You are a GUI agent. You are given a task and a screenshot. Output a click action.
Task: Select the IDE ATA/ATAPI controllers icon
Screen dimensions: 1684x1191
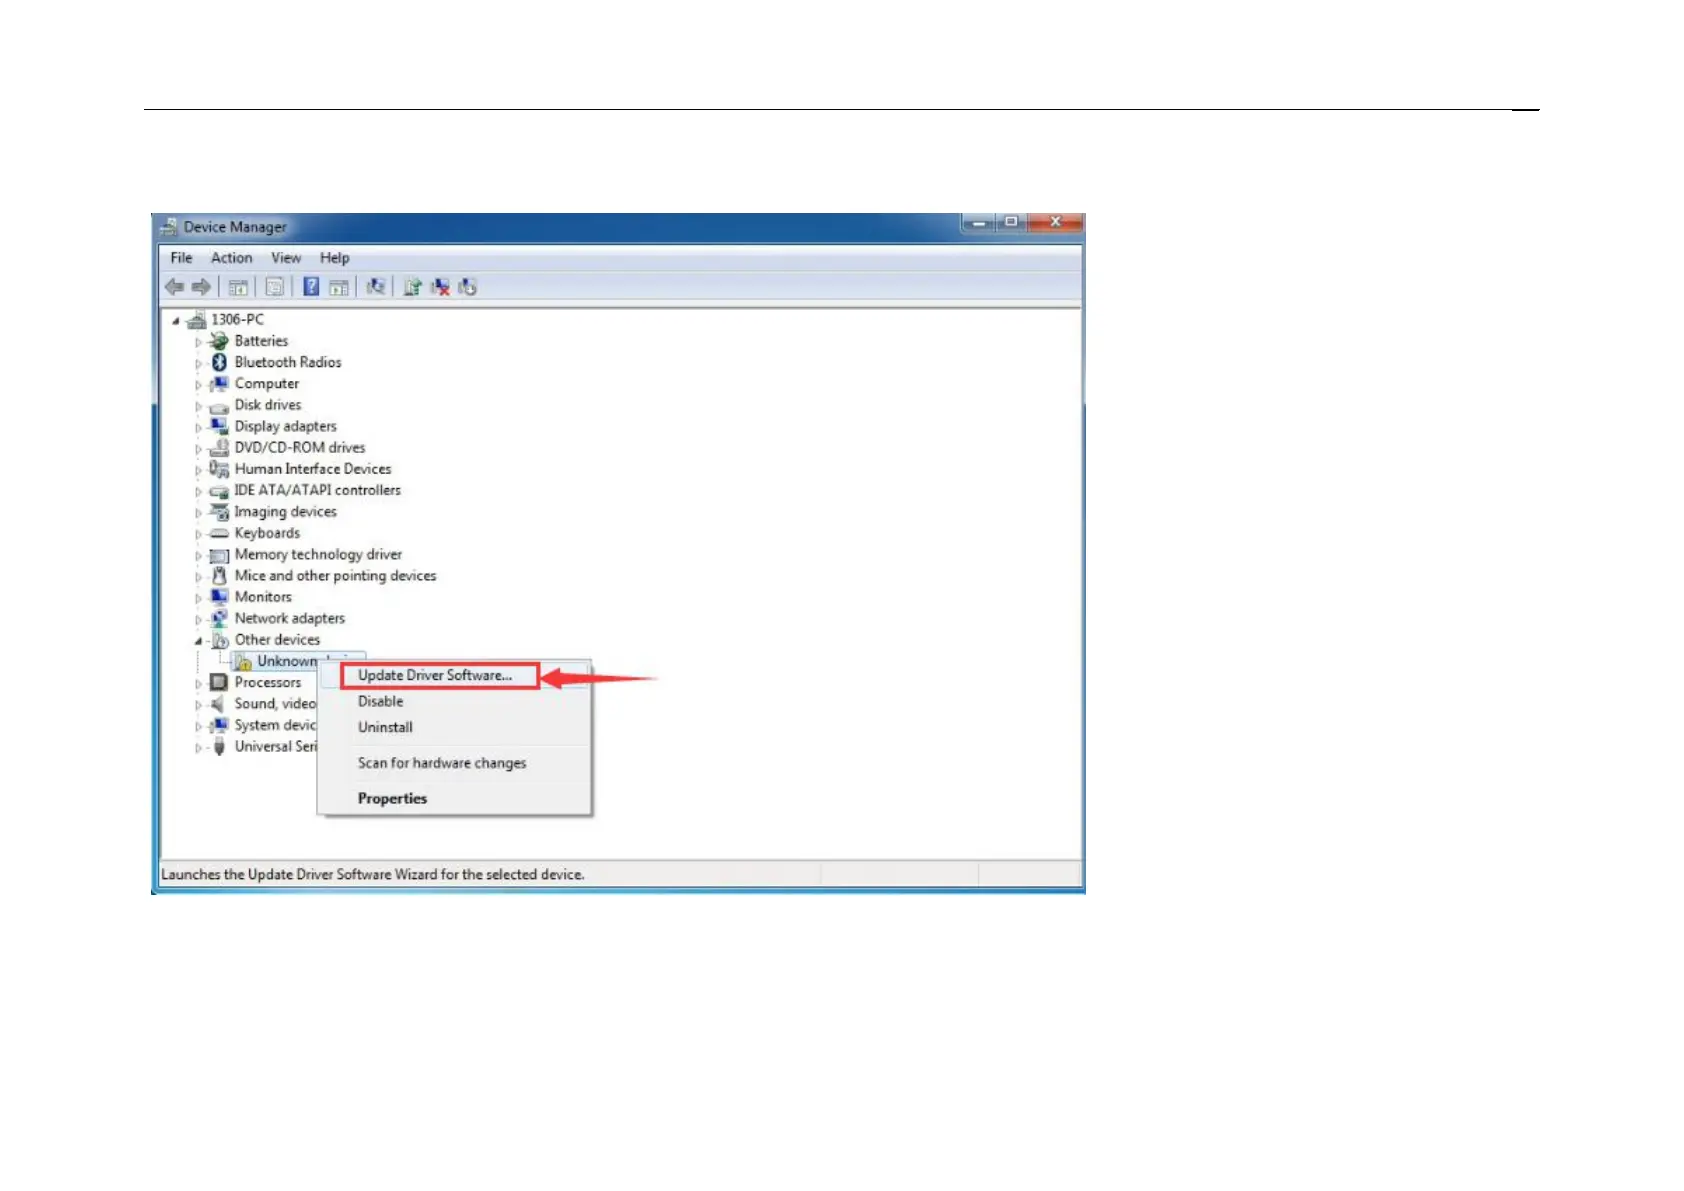tap(219, 491)
